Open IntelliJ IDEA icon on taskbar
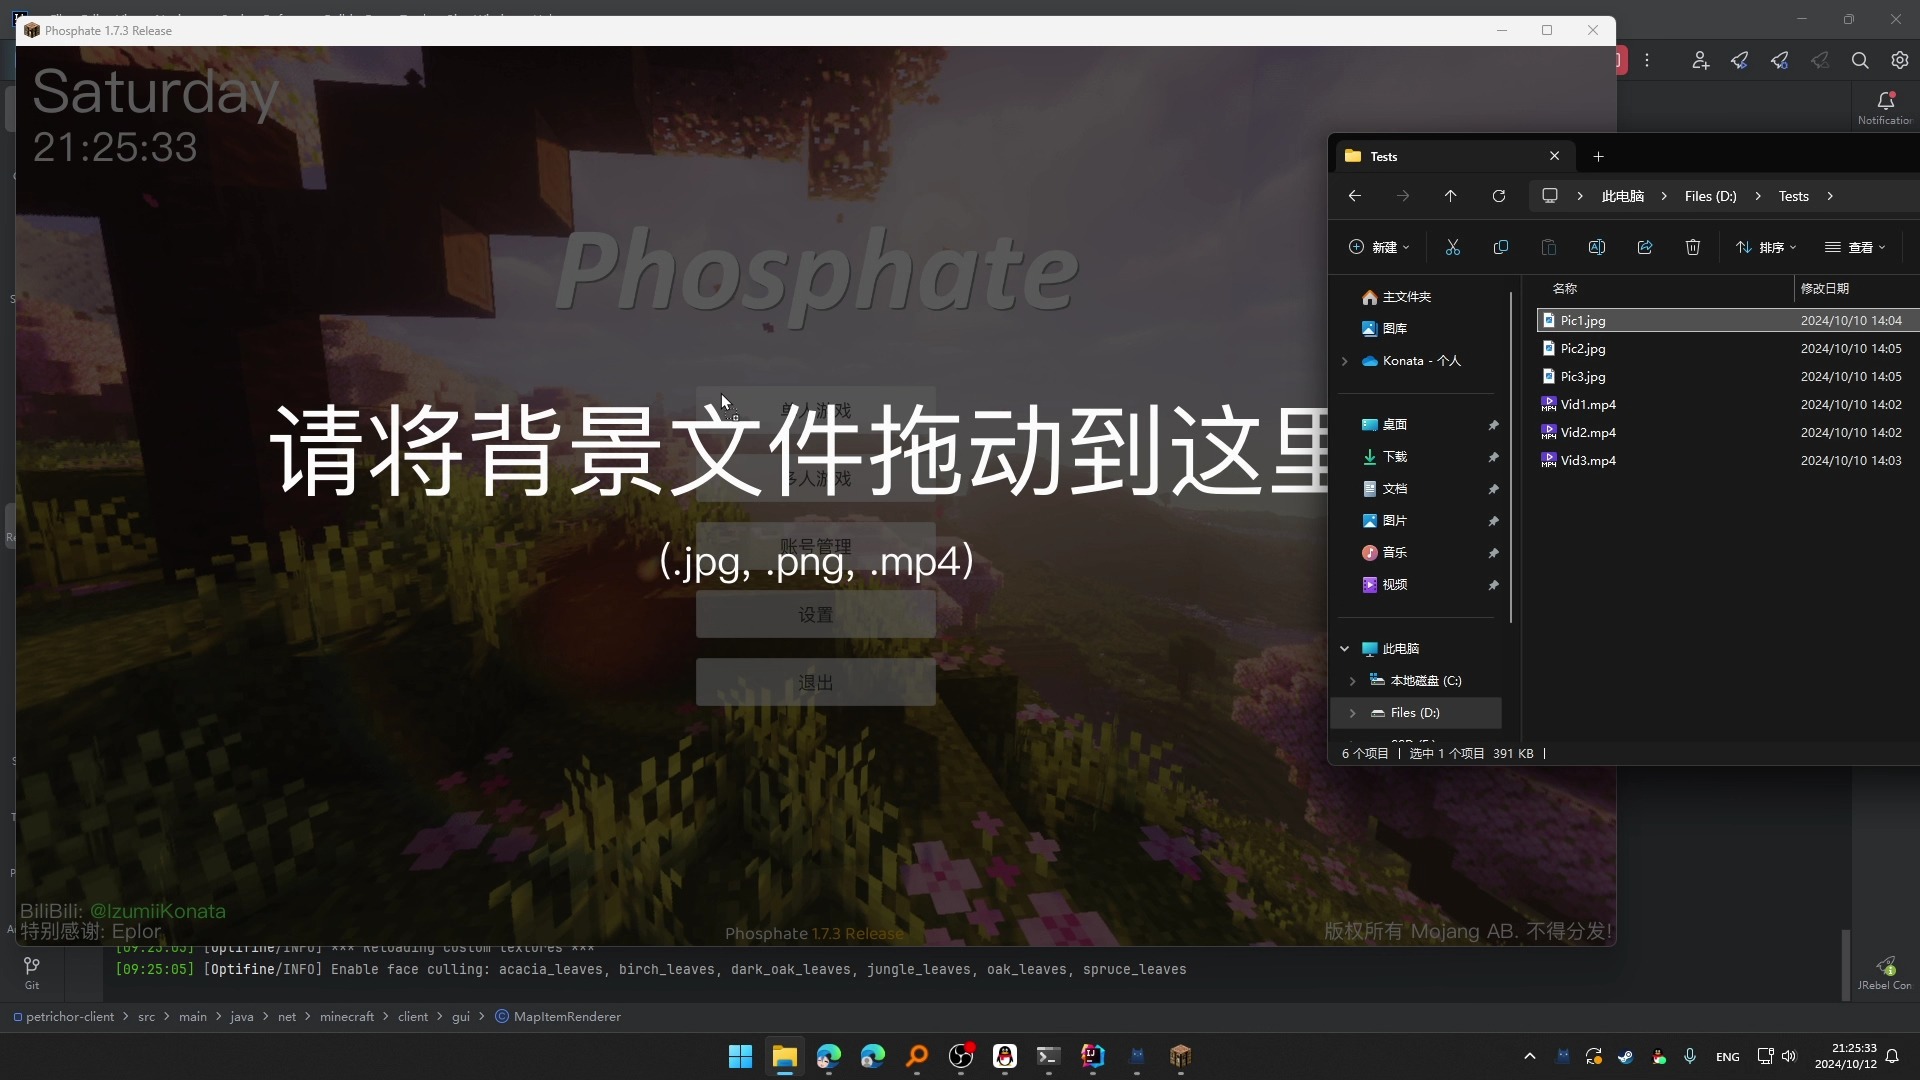The height and width of the screenshot is (1080, 1920). coord(1093,1056)
